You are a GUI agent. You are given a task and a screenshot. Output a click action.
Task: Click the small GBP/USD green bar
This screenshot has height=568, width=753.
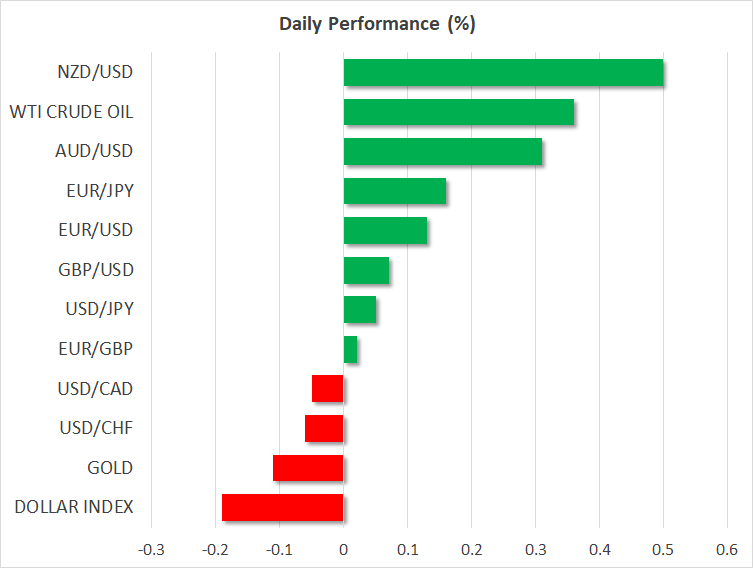pyautogui.click(x=366, y=270)
